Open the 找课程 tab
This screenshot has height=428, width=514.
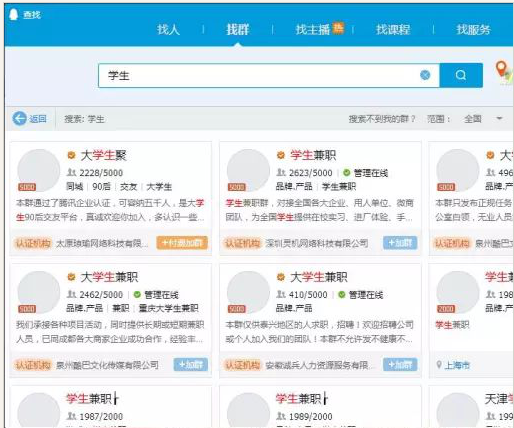[x=393, y=30]
